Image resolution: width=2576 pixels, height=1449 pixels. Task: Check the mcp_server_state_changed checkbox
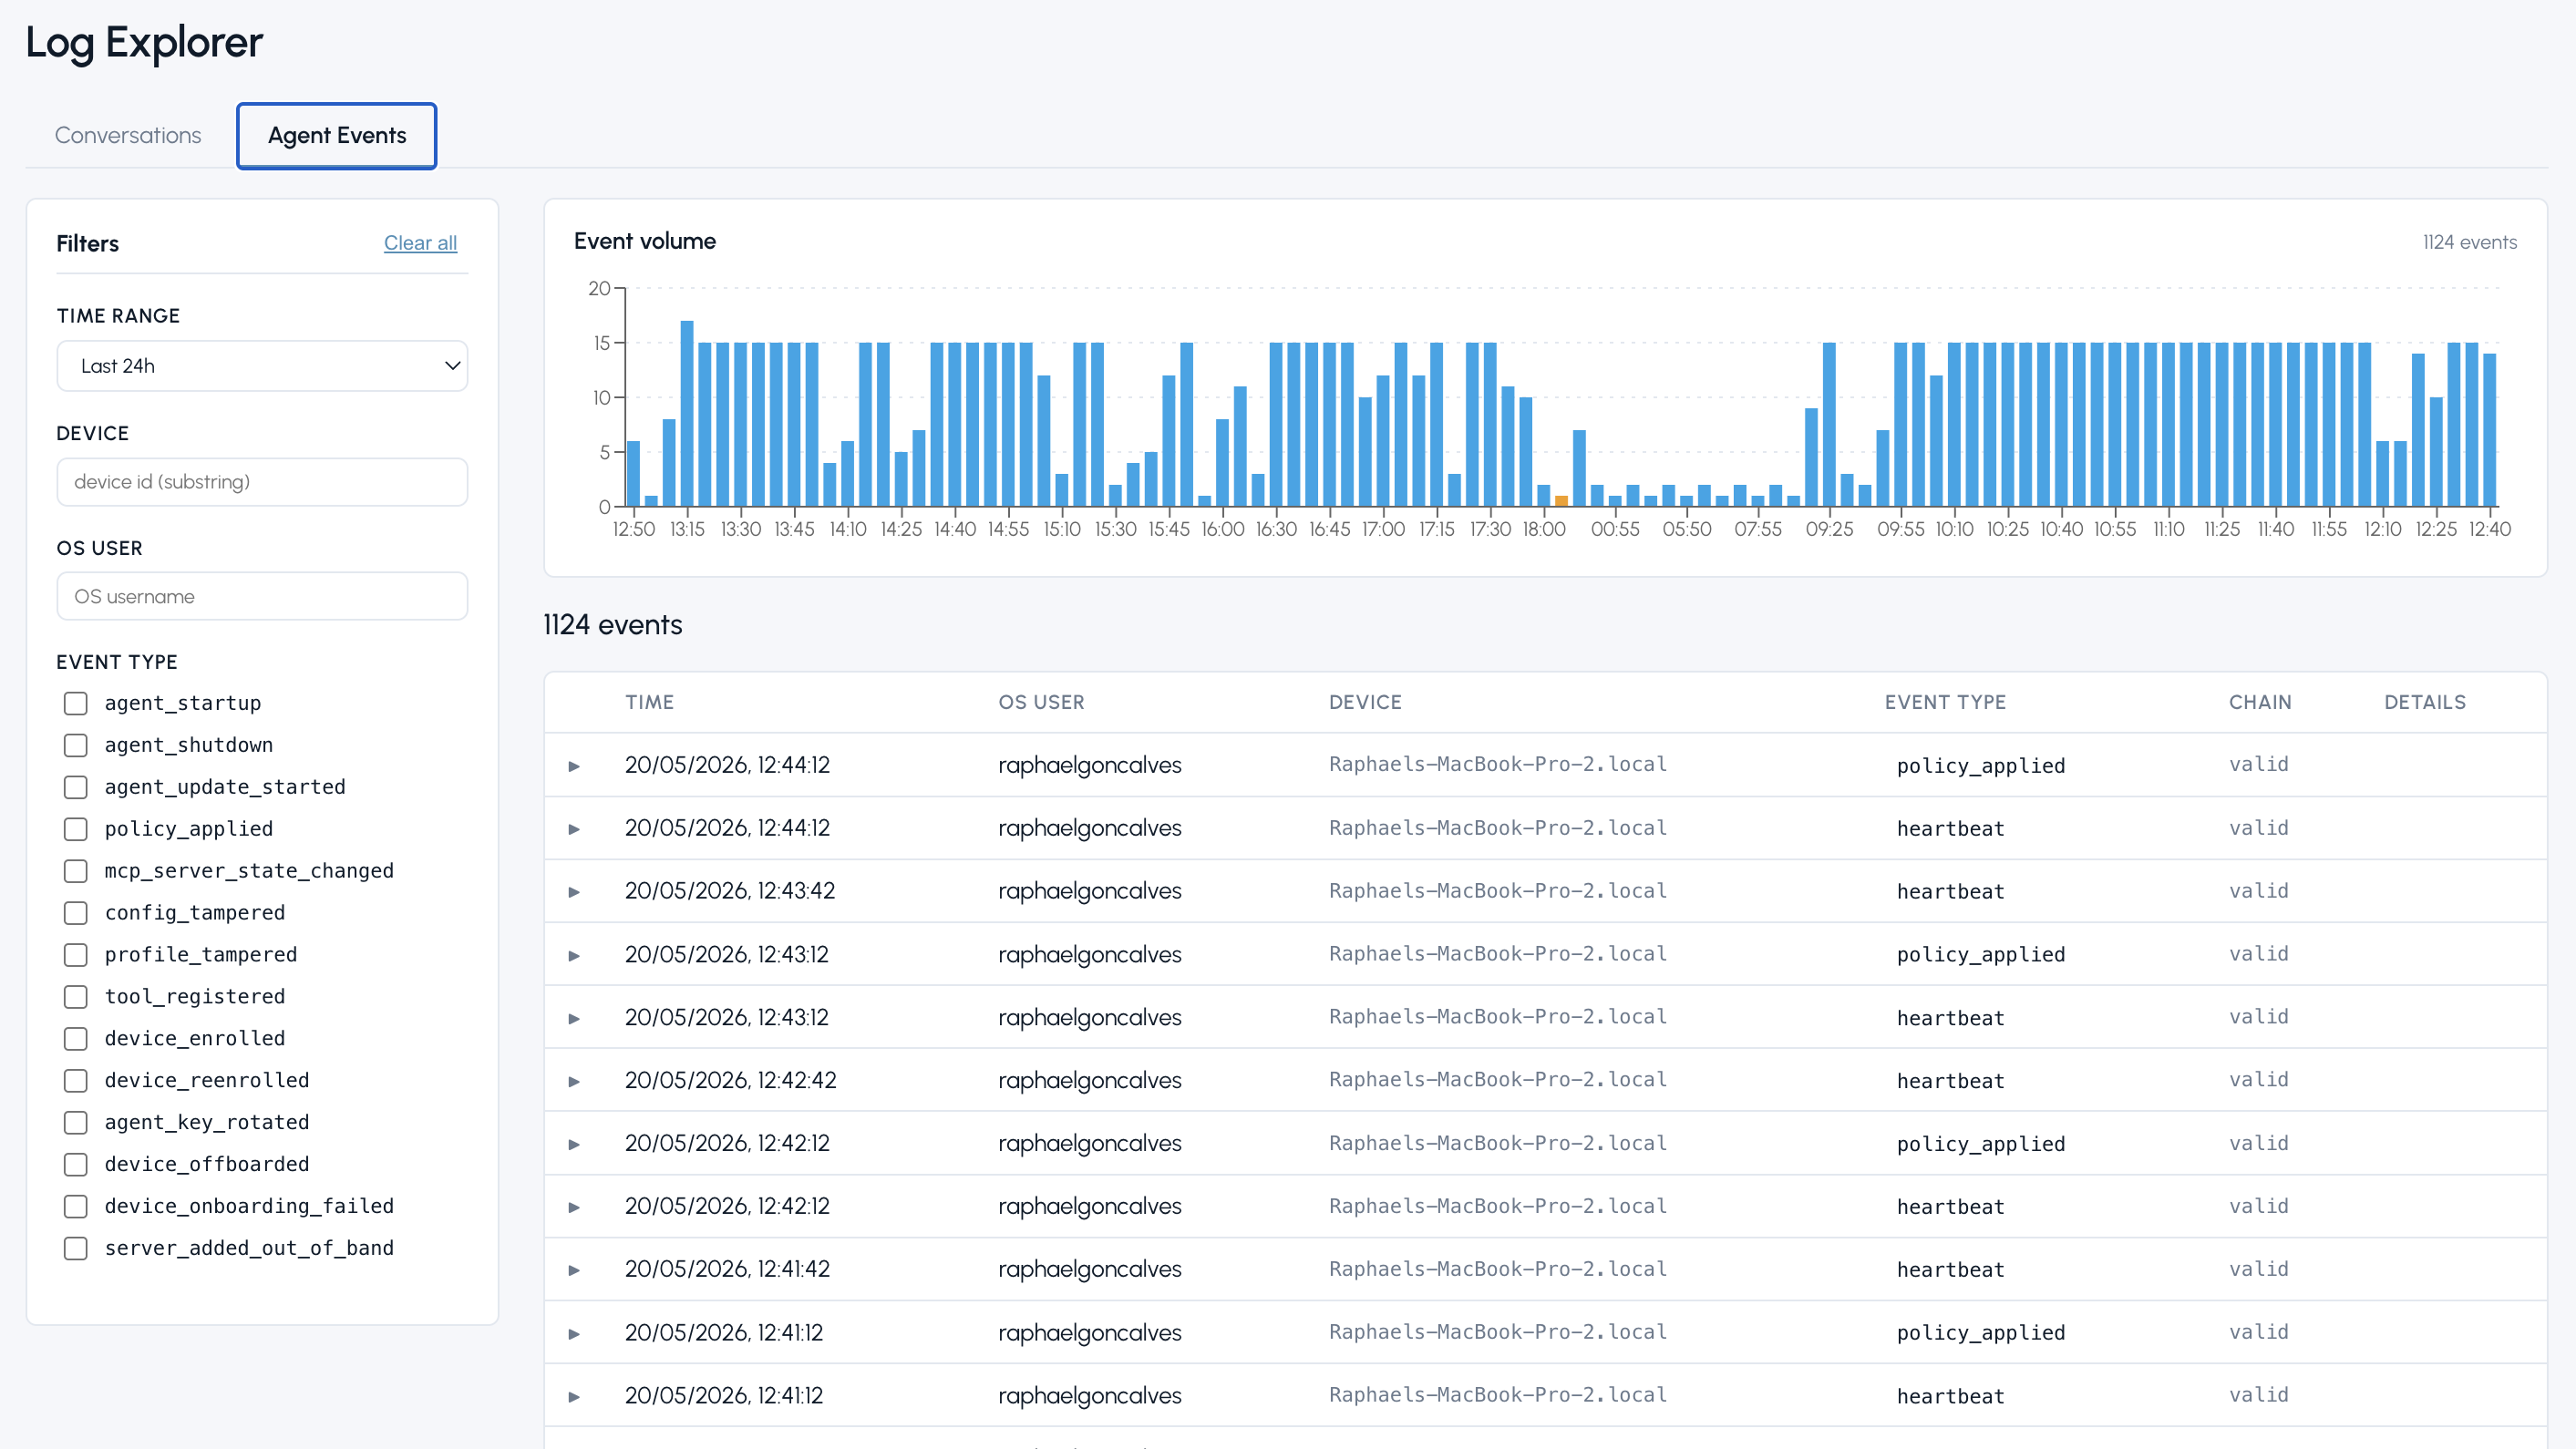76,871
